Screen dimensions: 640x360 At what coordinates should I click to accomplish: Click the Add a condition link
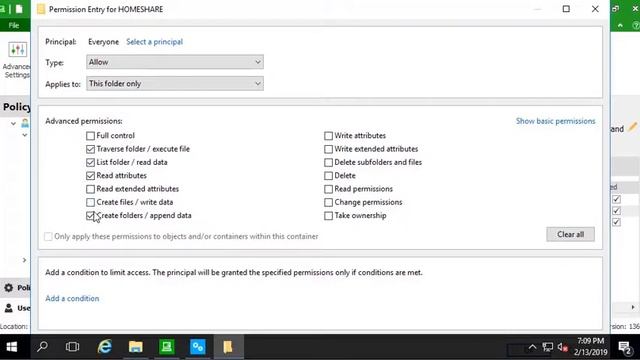tap(72, 298)
